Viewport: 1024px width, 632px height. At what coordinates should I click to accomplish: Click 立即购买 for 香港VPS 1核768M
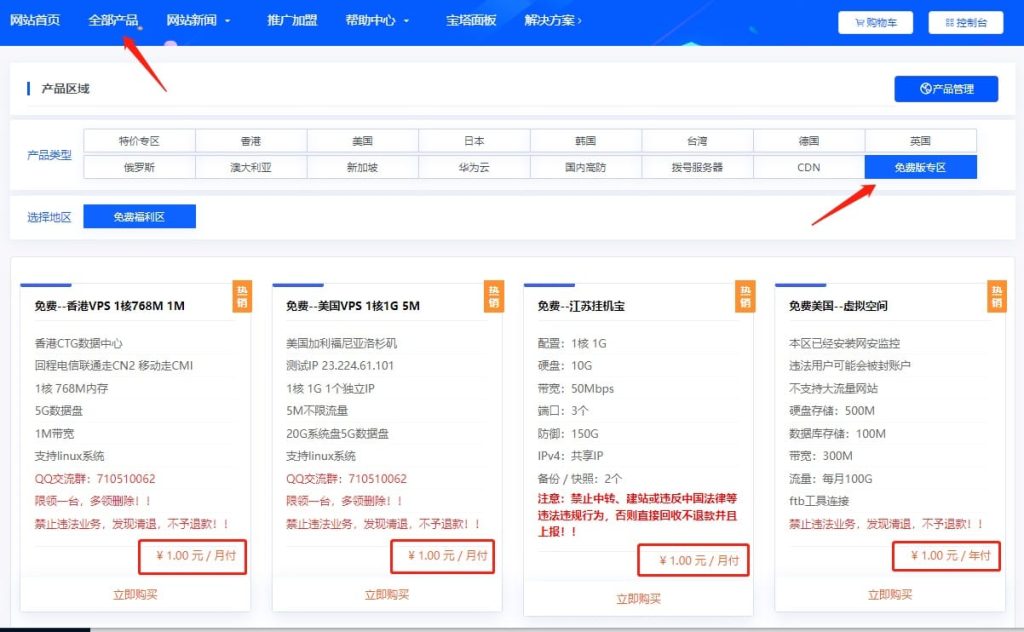pos(135,594)
